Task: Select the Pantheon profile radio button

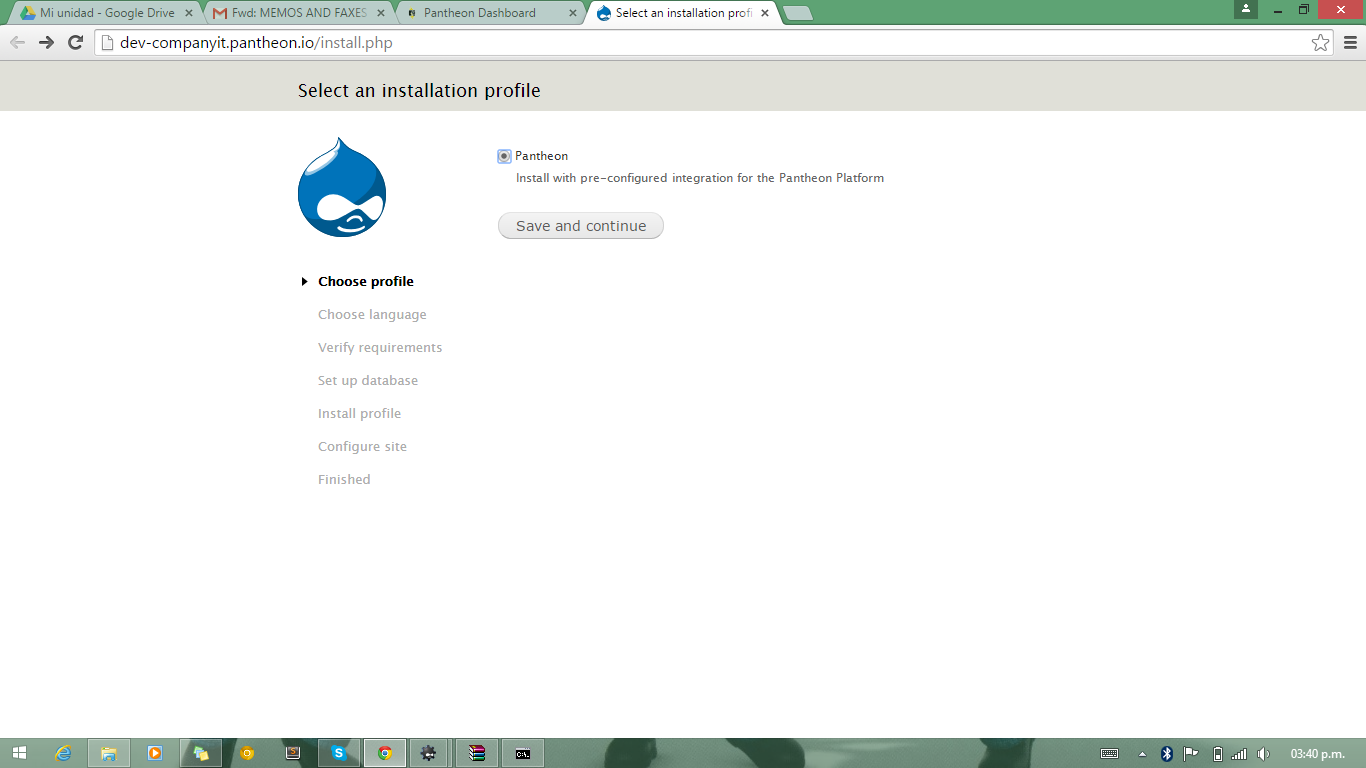Action: [504, 156]
